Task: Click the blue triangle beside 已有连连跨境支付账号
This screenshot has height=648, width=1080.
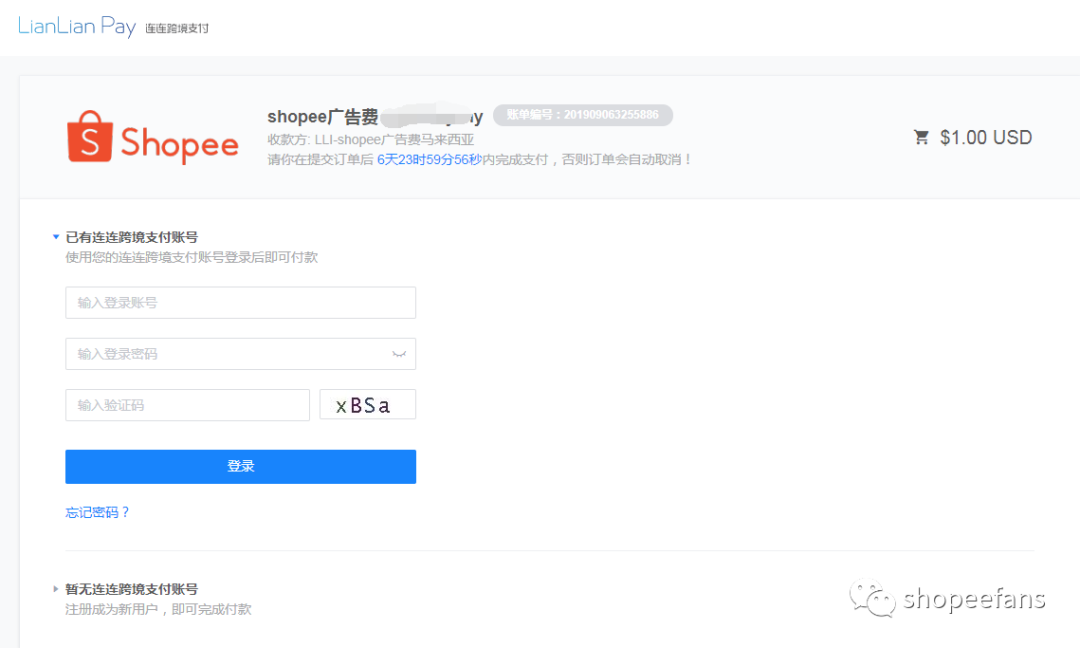Action: pos(56,237)
